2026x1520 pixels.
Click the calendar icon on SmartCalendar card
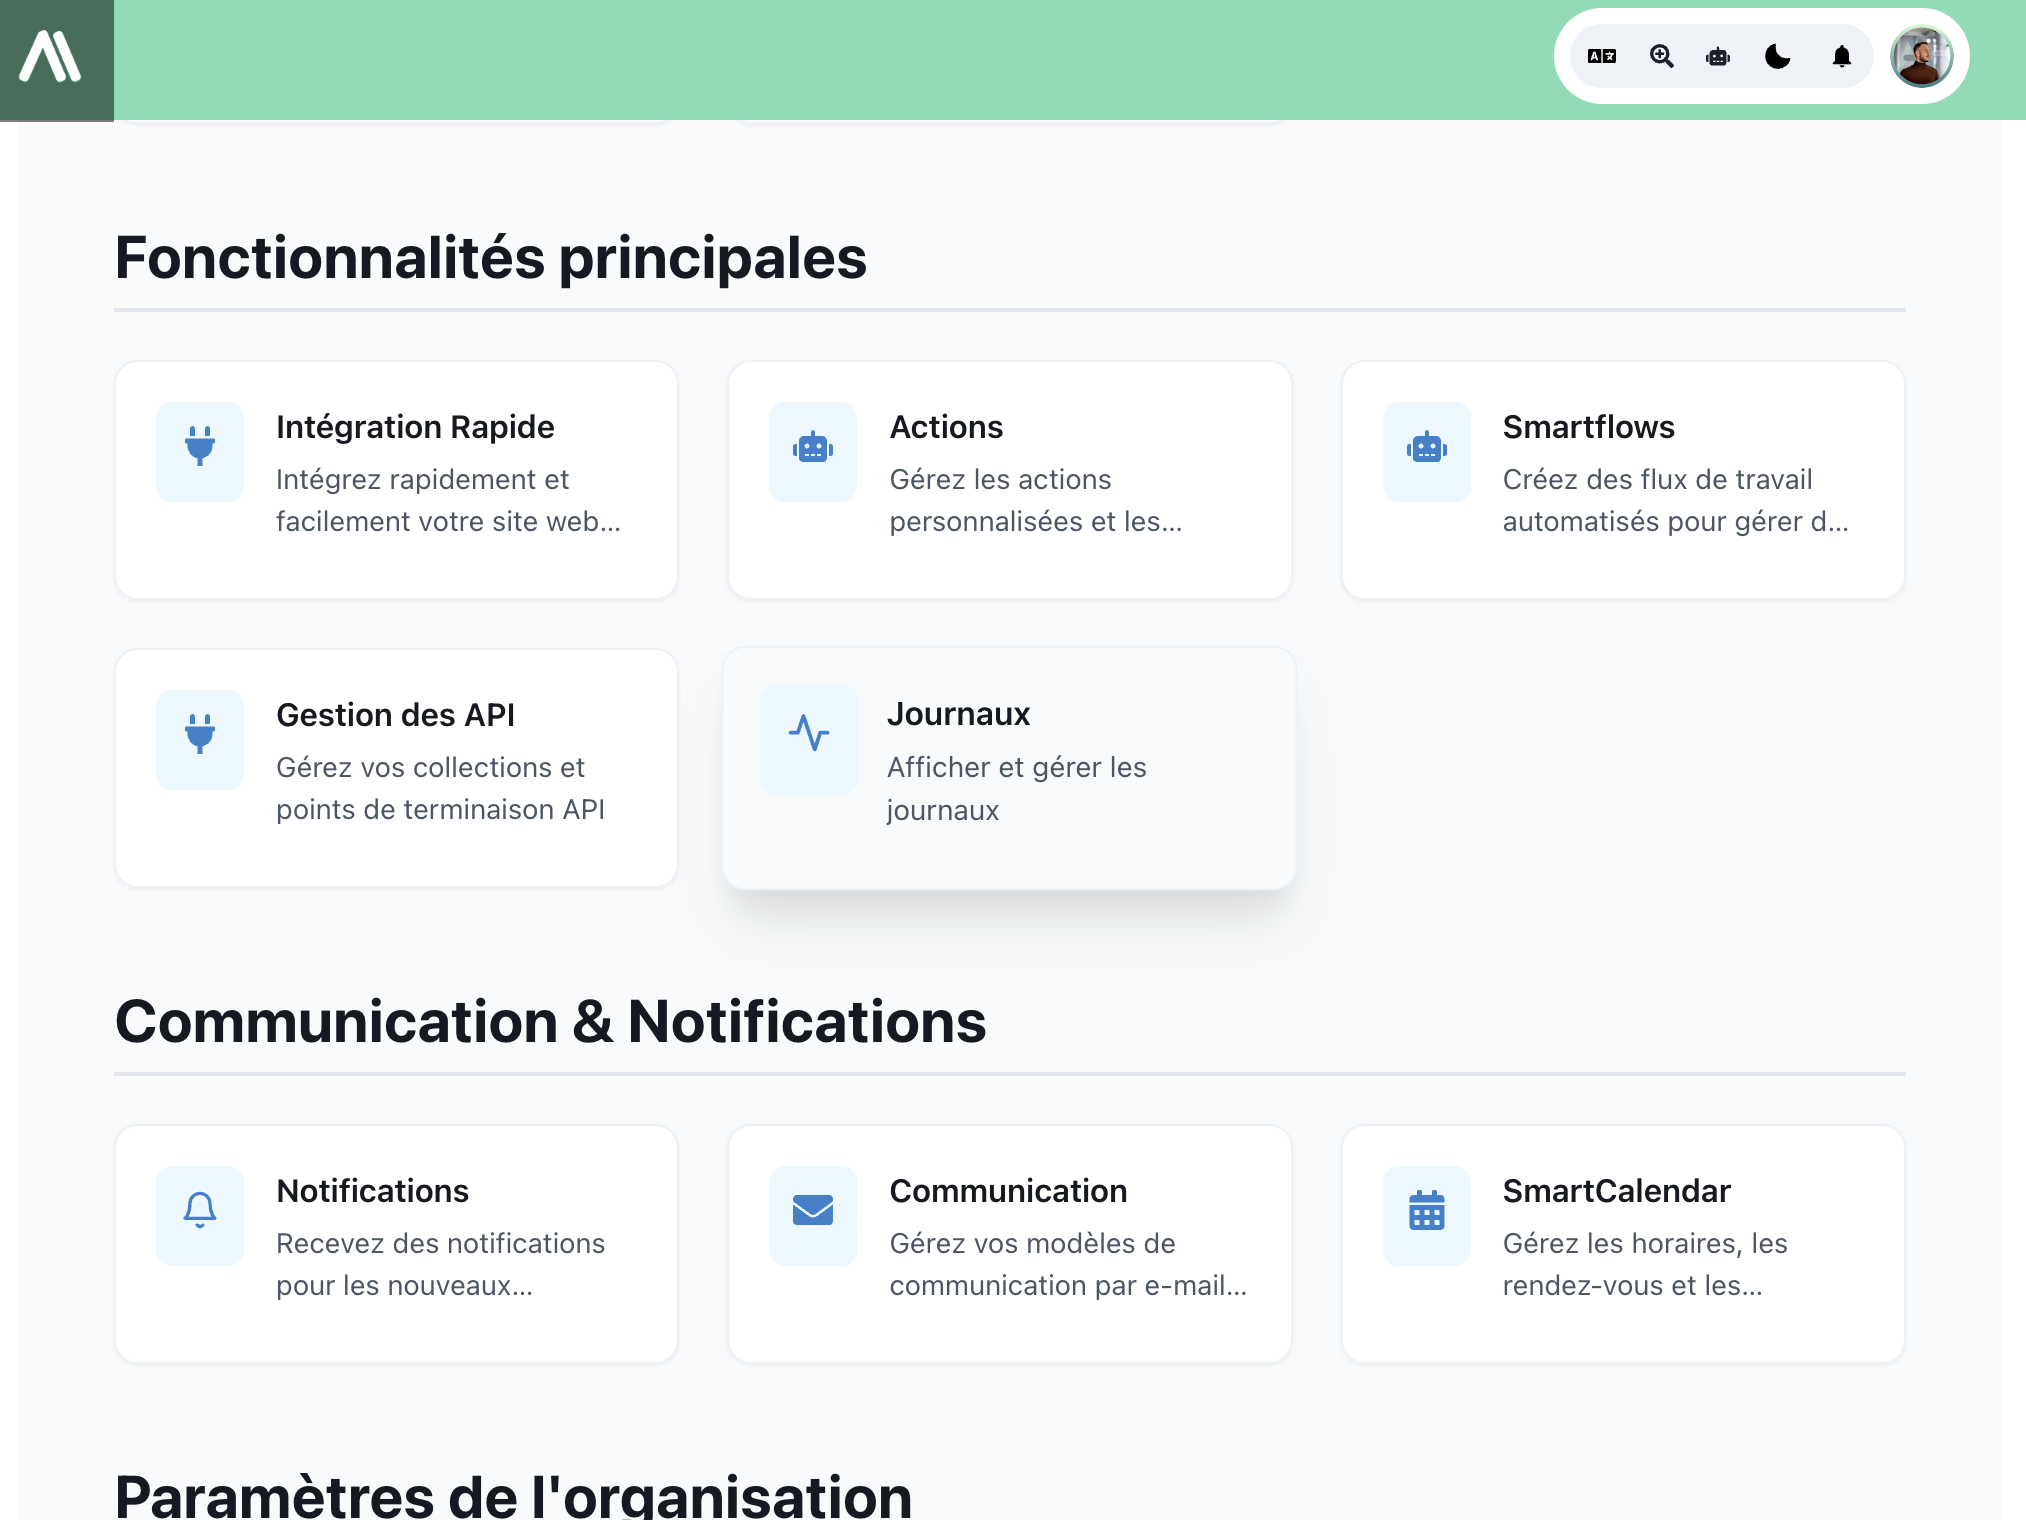point(1426,1211)
